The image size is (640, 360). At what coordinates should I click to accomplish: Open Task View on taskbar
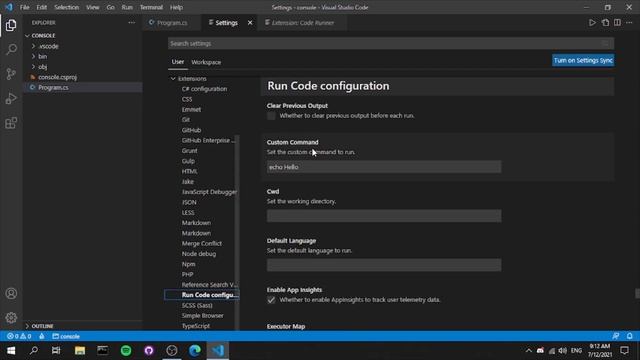pos(56,351)
